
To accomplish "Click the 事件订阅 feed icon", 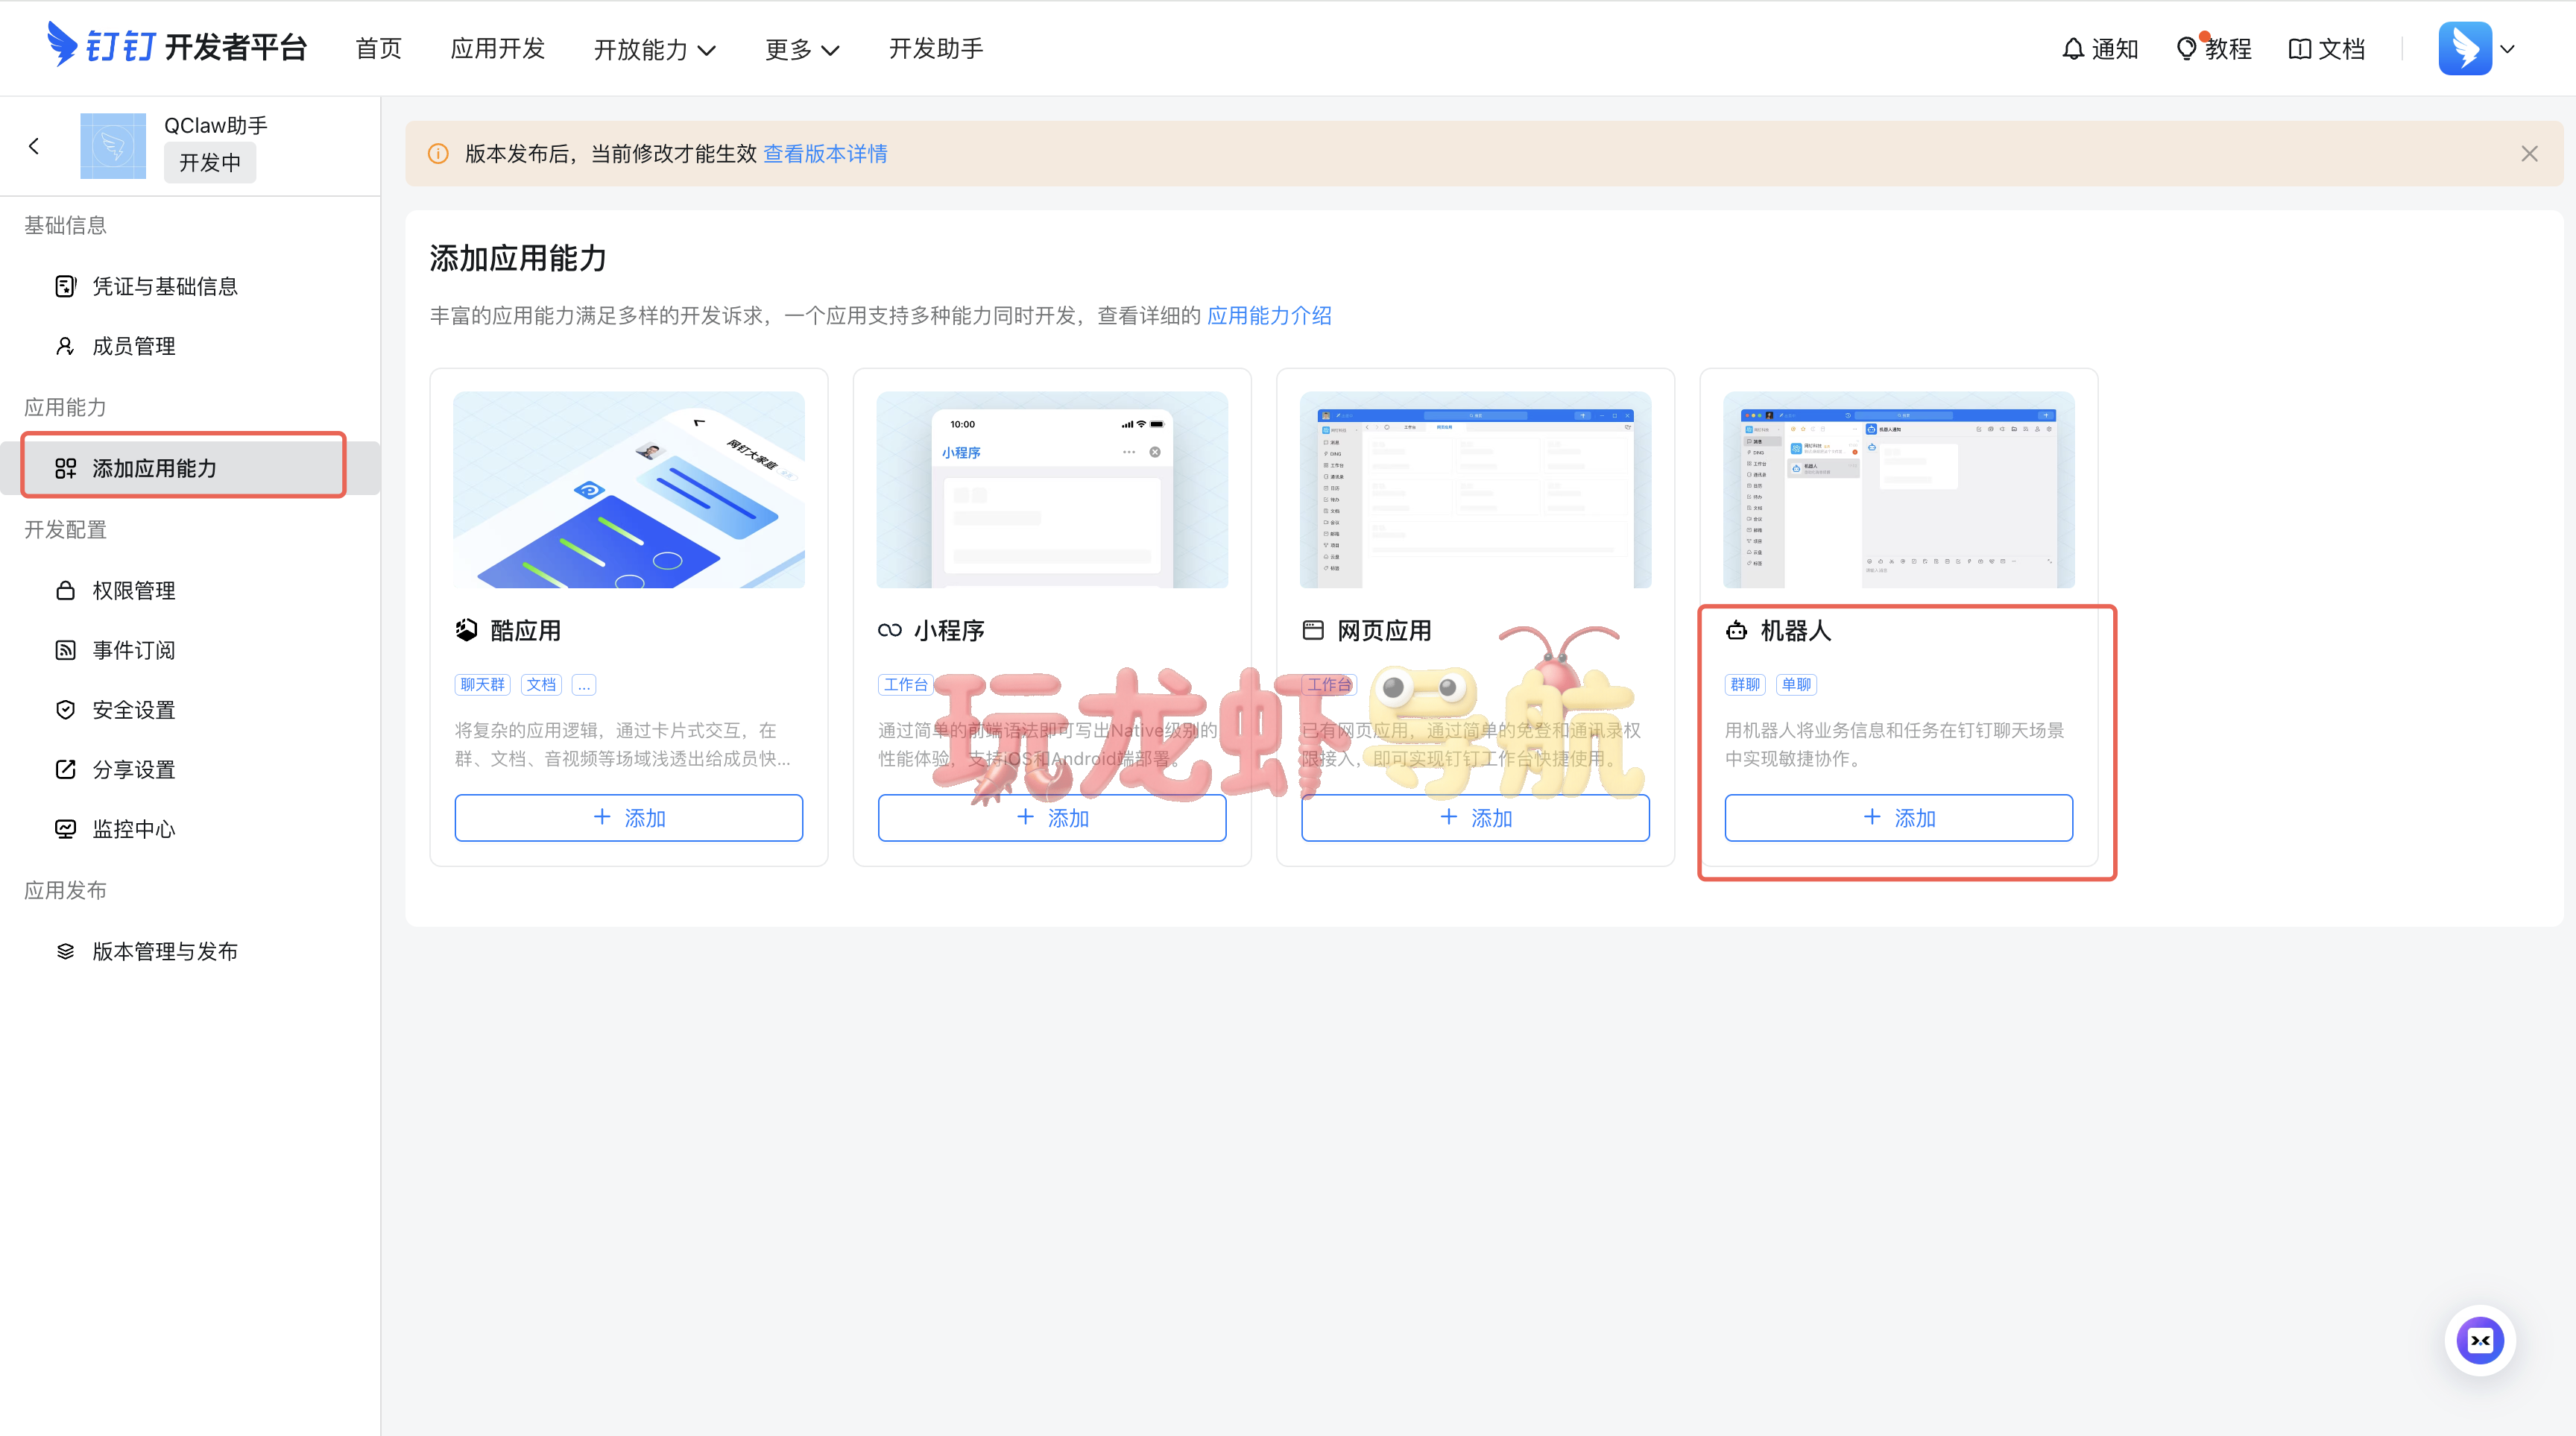I will click(65, 650).
